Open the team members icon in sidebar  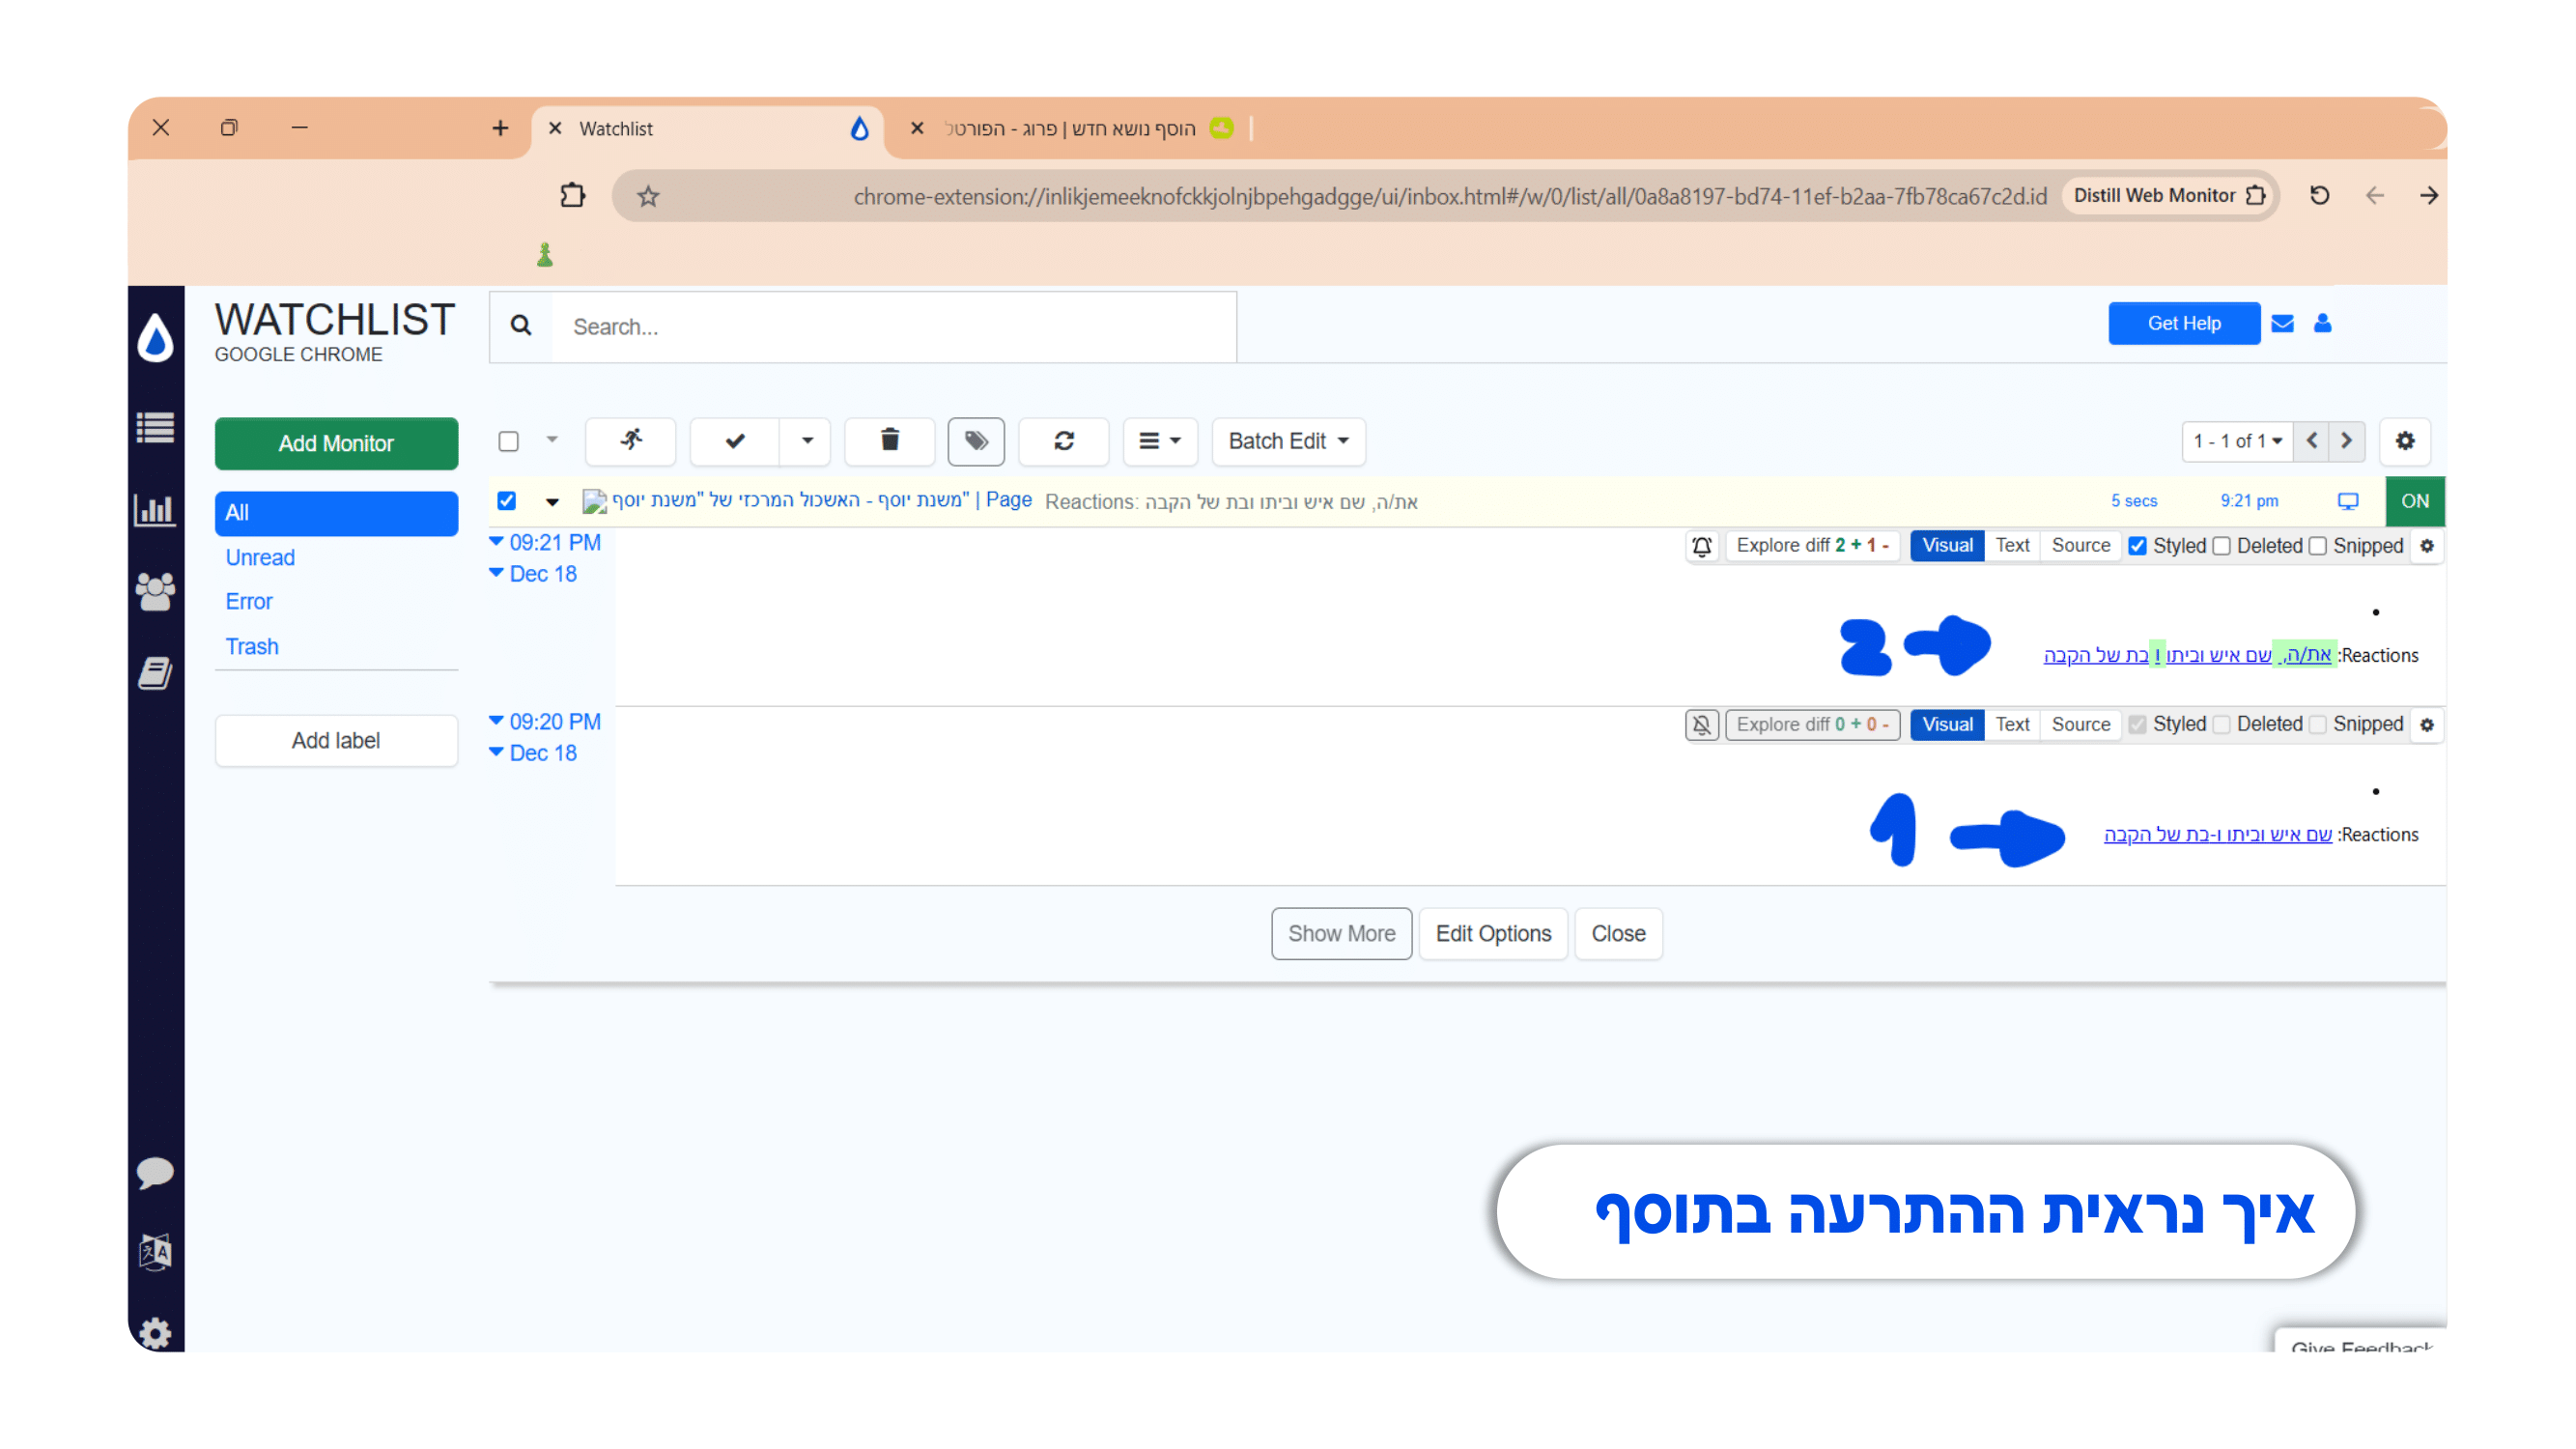click(x=156, y=591)
